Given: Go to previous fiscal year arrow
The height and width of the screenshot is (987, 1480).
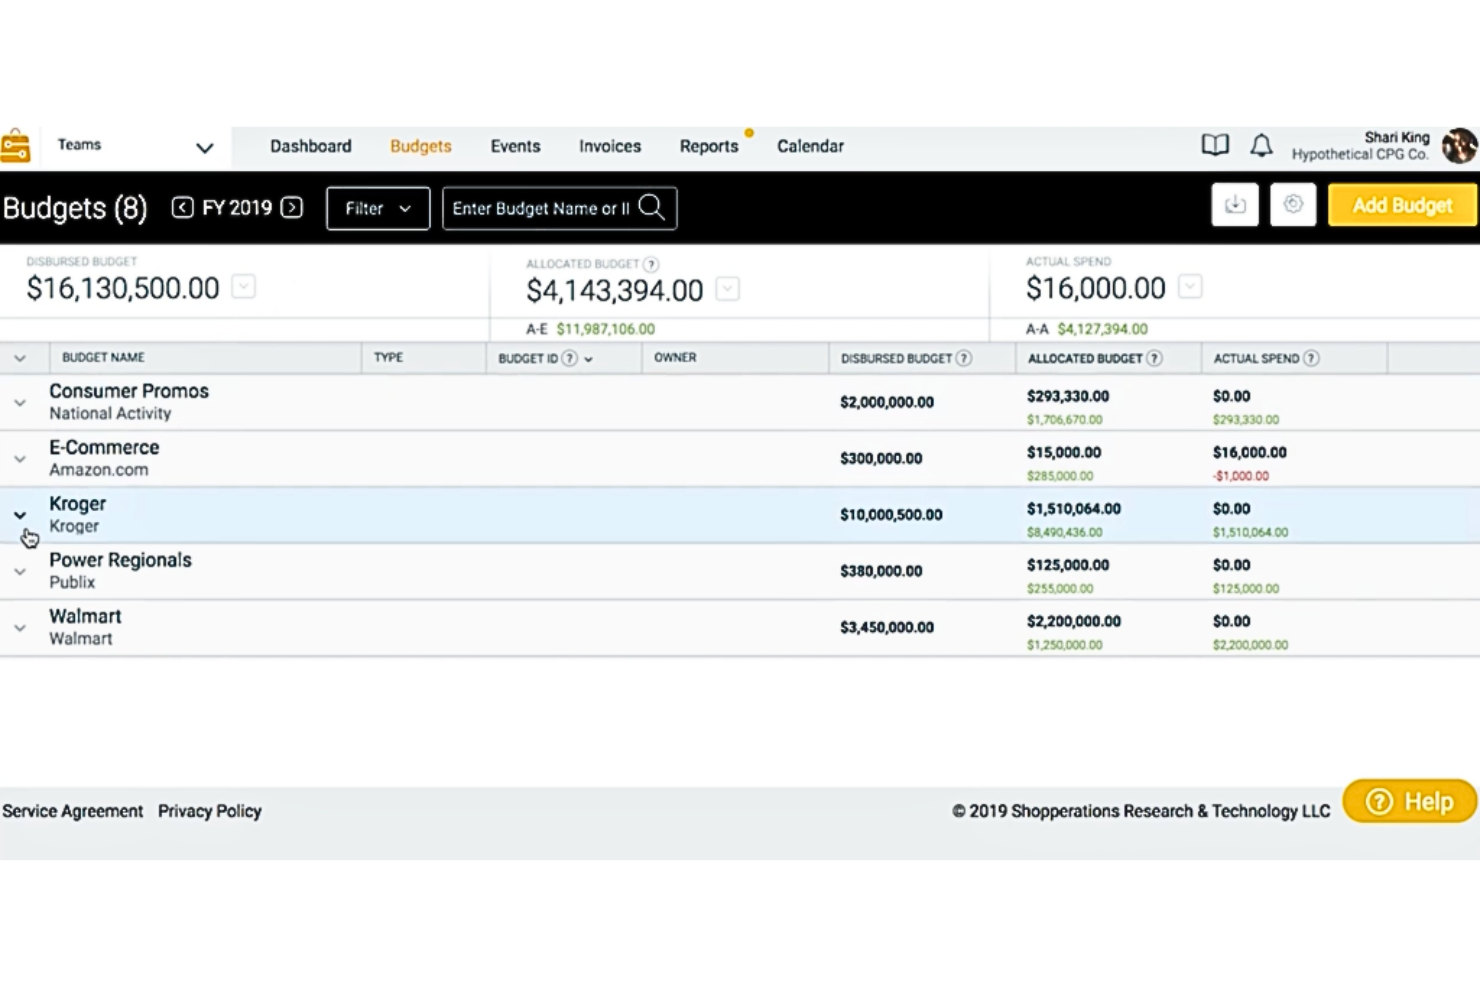Looking at the screenshot, I should pos(182,207).
